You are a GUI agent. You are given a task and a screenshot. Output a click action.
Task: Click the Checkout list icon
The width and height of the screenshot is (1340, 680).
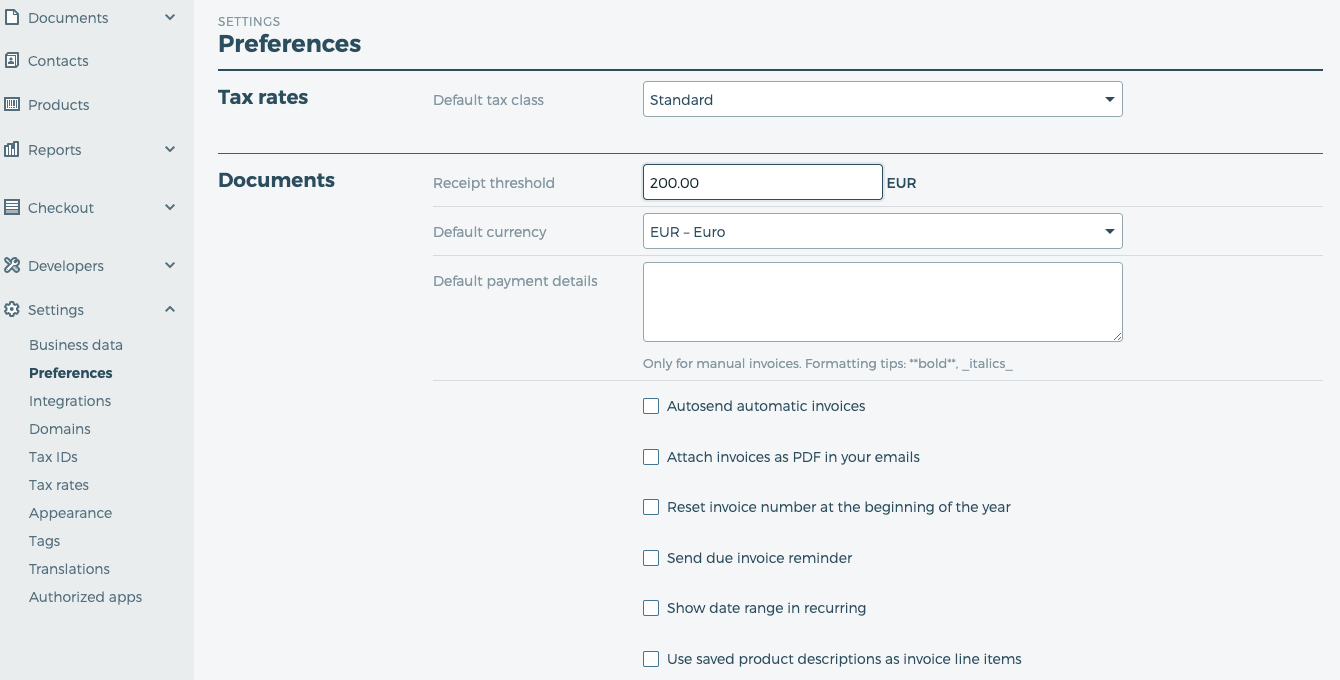(12, 208)
